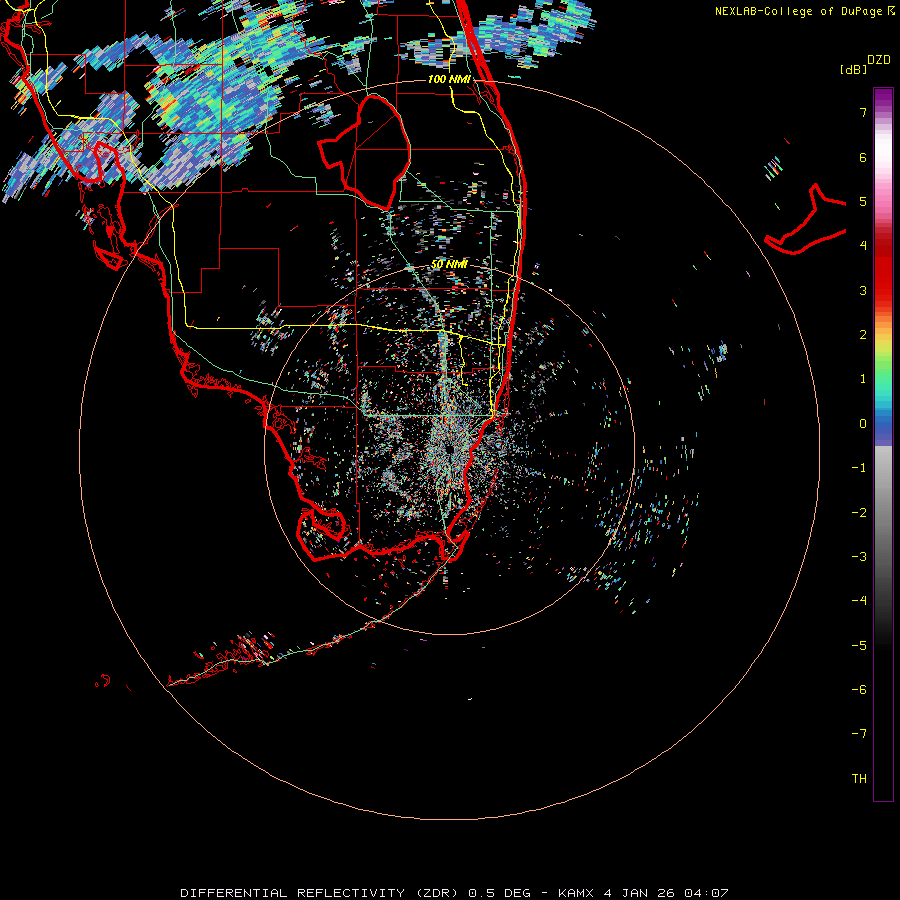Click the 100 NMI range ring label
The image size is (900, 900).
(449, 79)
